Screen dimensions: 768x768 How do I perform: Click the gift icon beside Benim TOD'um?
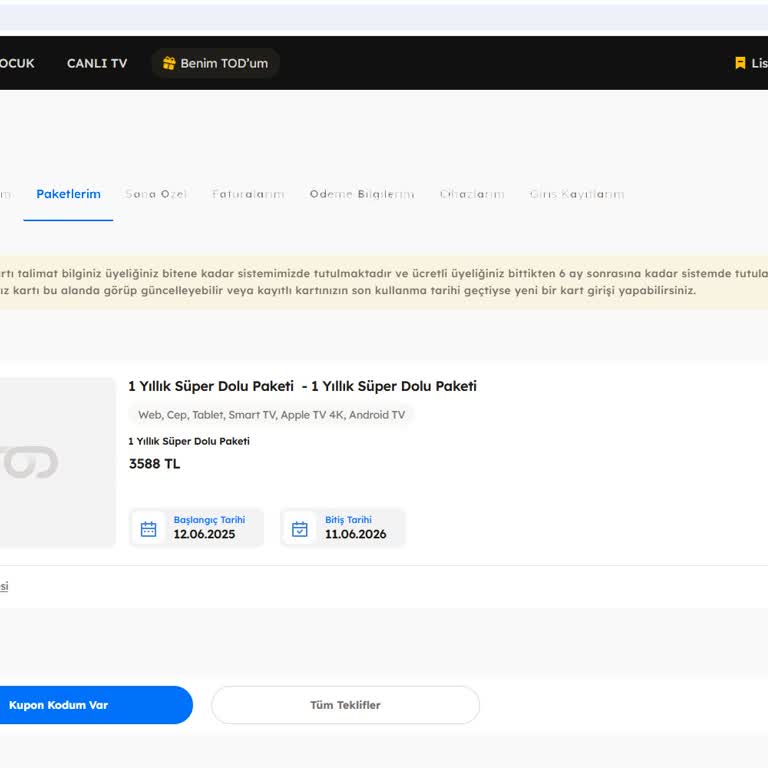click(x=169, y=63)
